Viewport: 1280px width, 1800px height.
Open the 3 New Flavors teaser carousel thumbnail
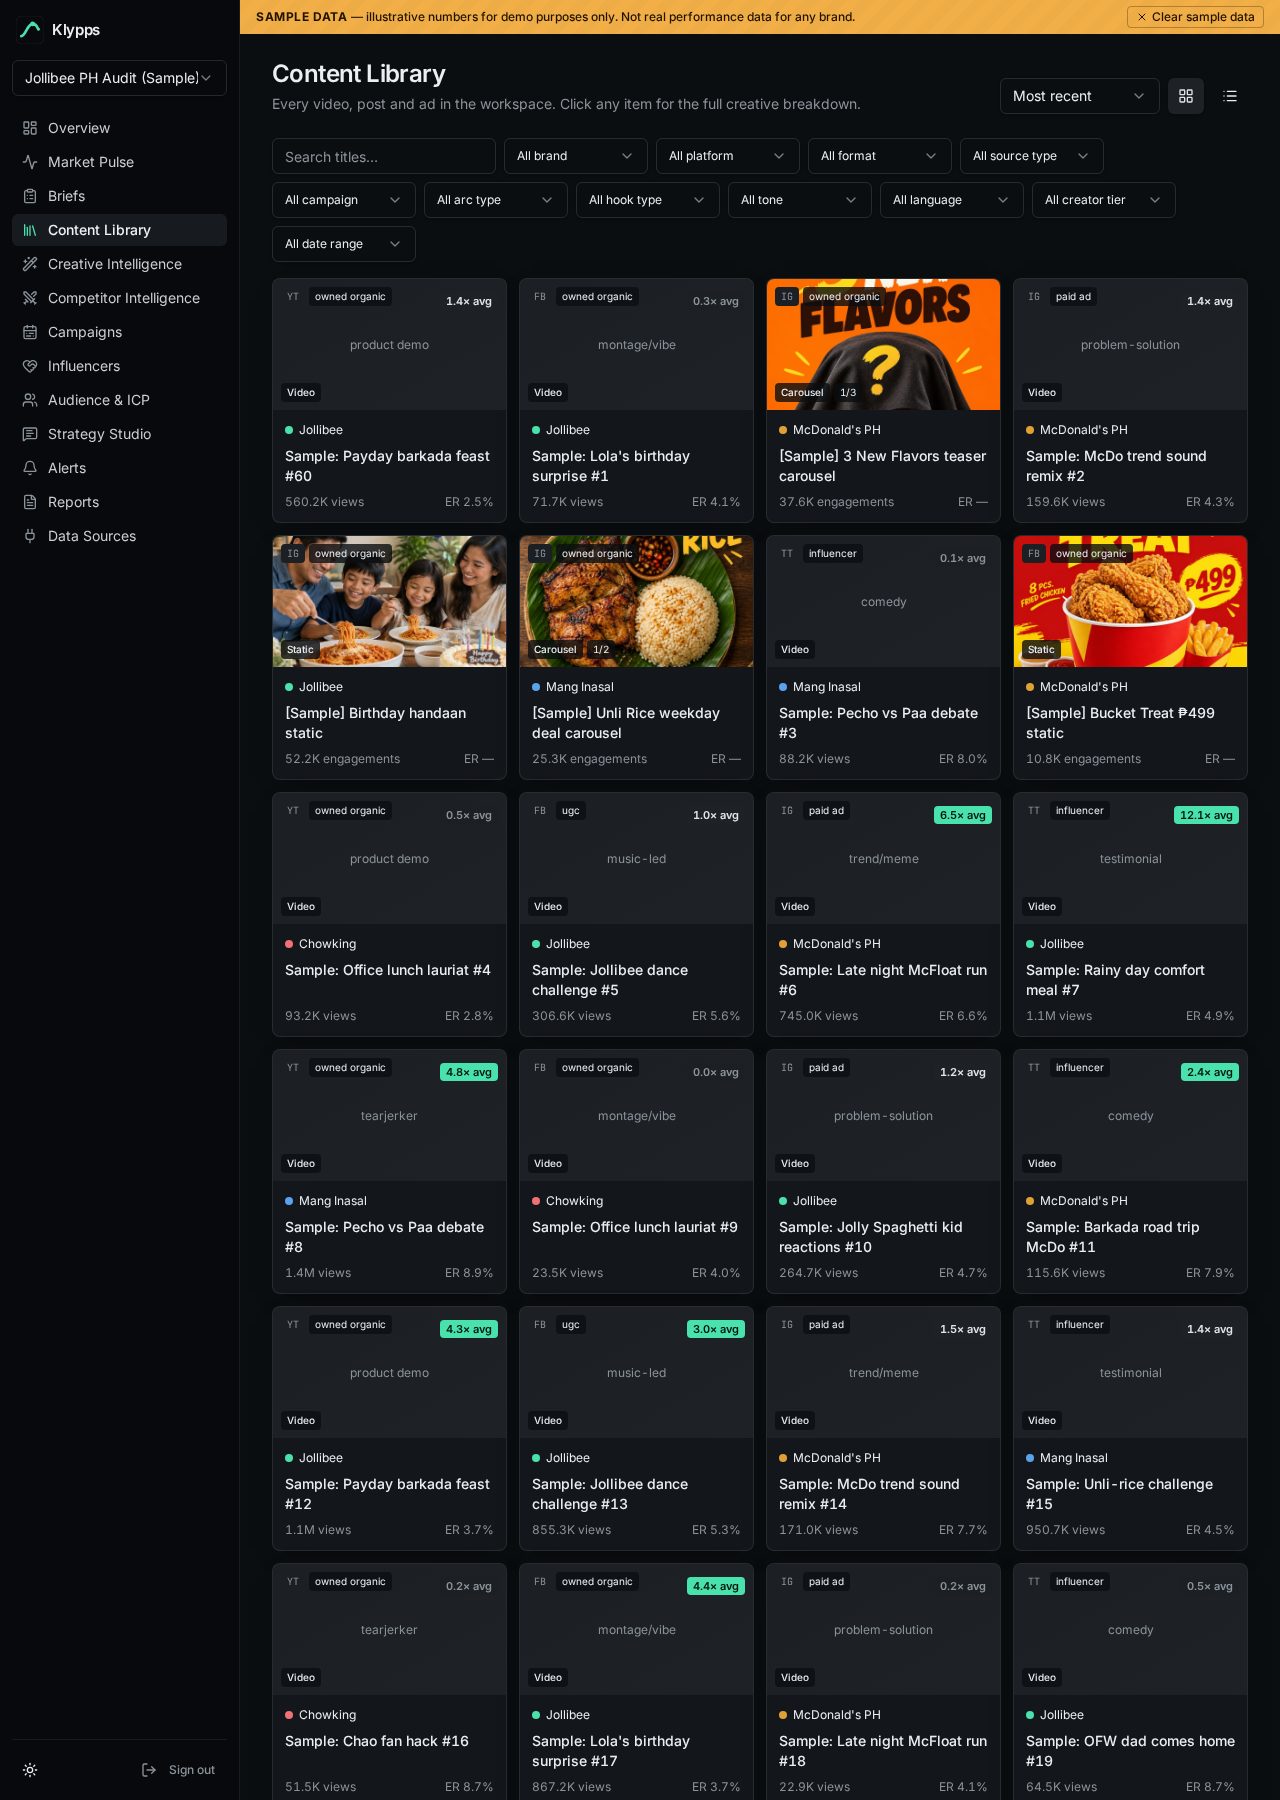883,344
